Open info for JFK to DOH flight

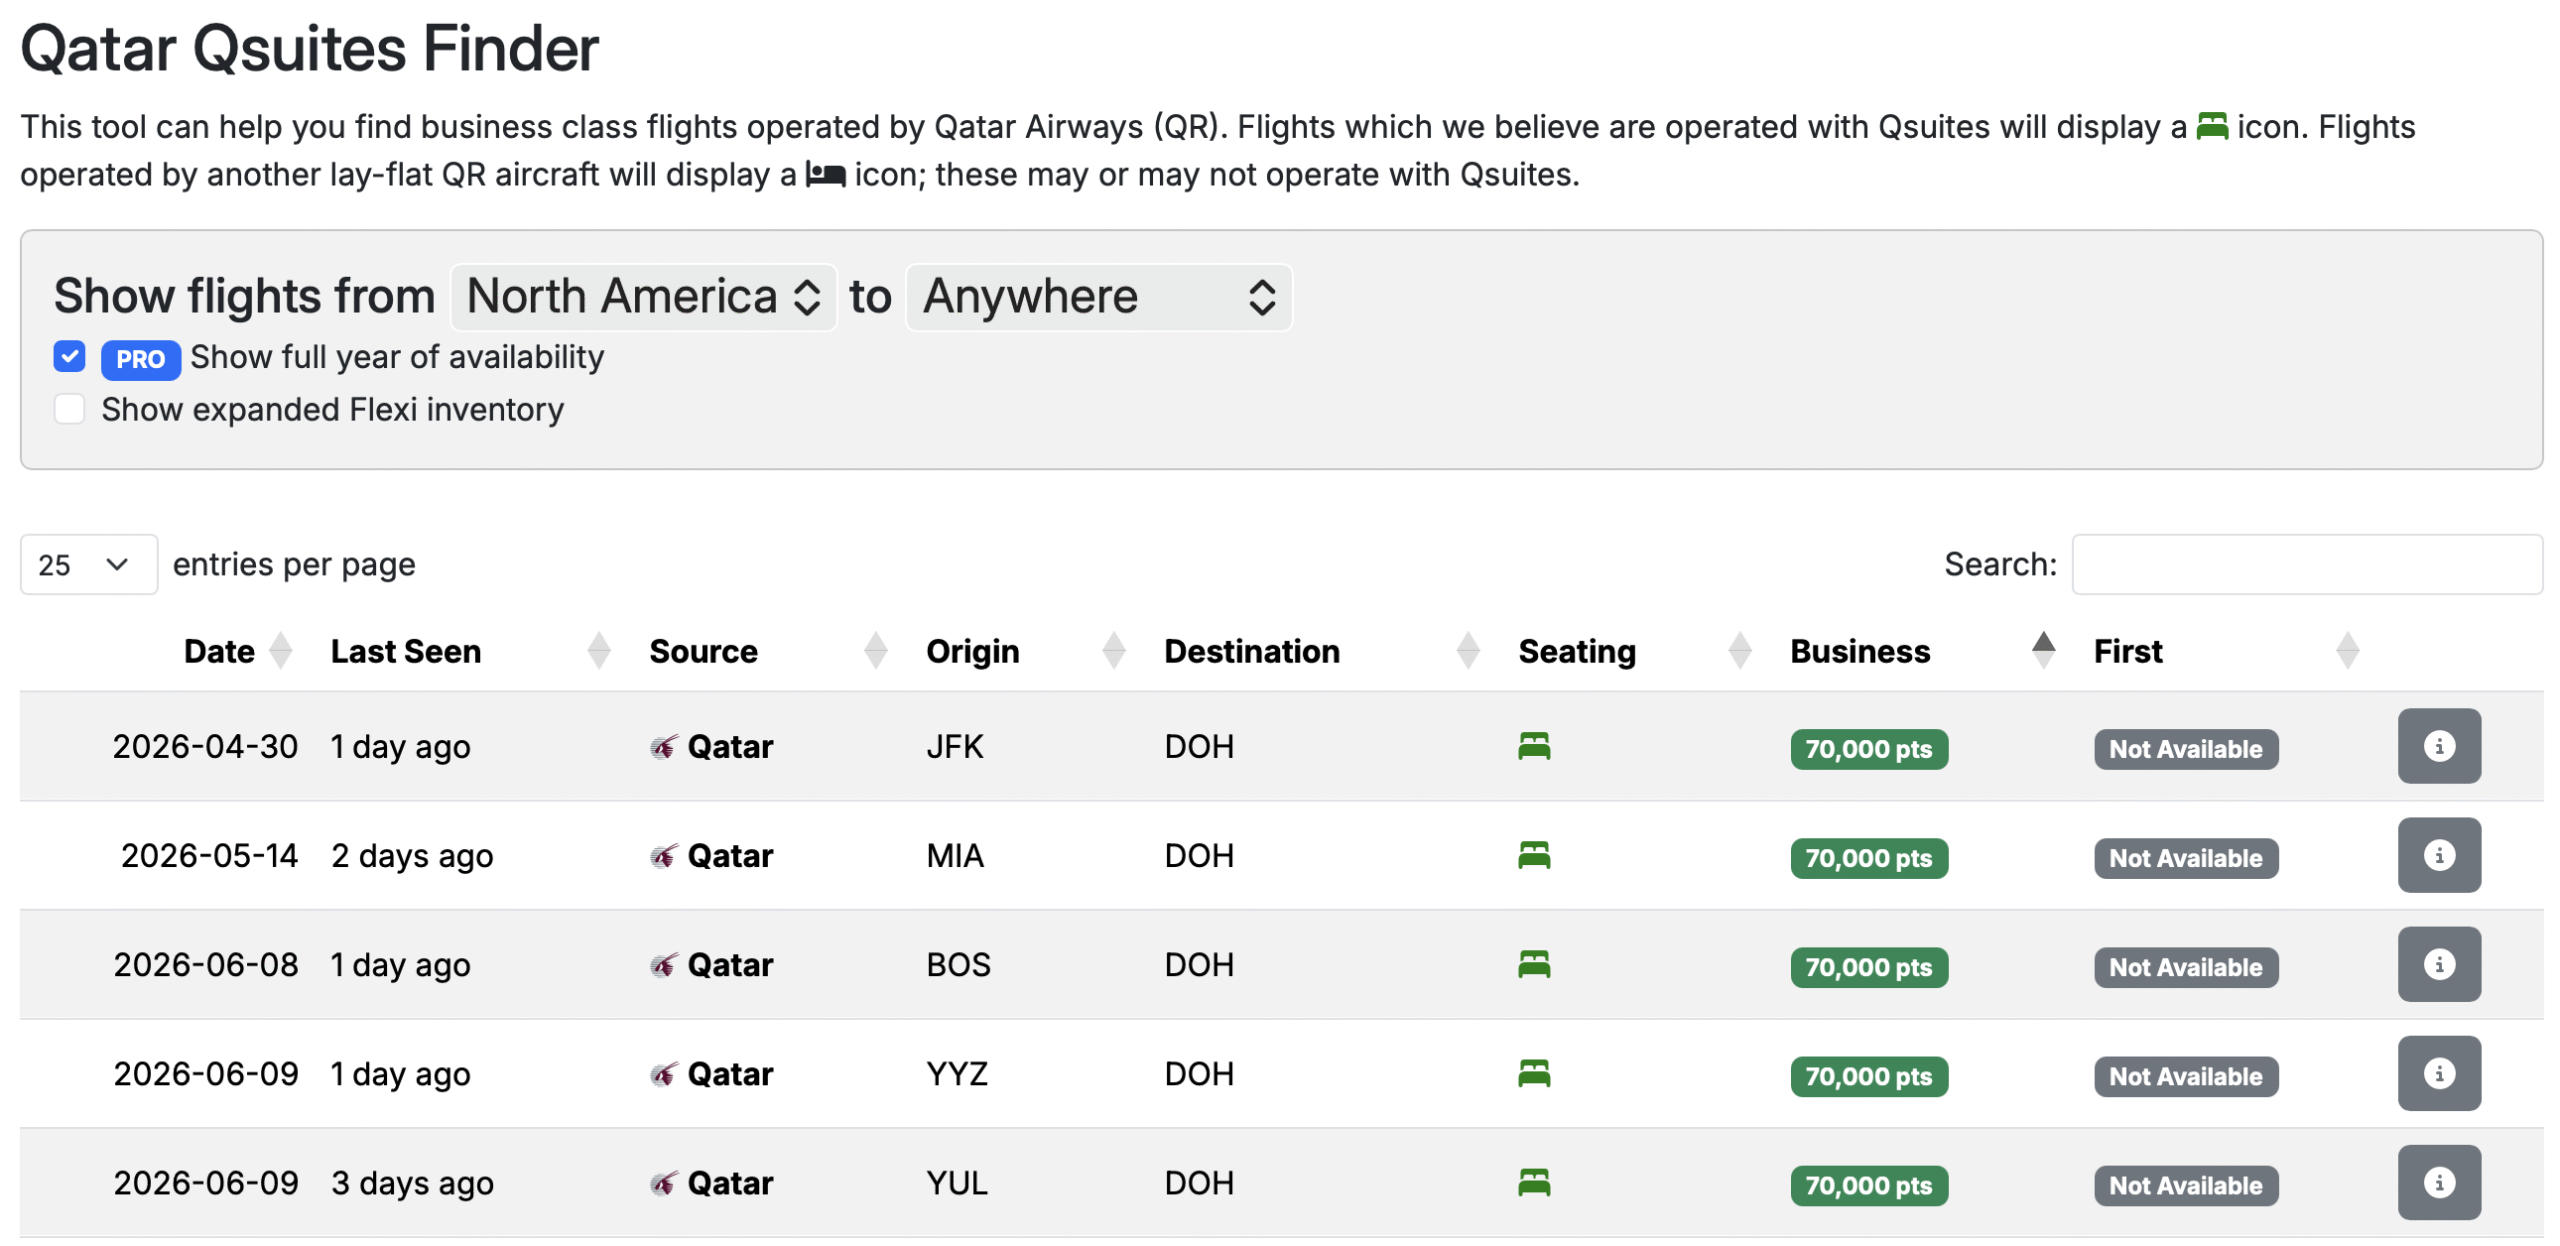[2437, 746]
